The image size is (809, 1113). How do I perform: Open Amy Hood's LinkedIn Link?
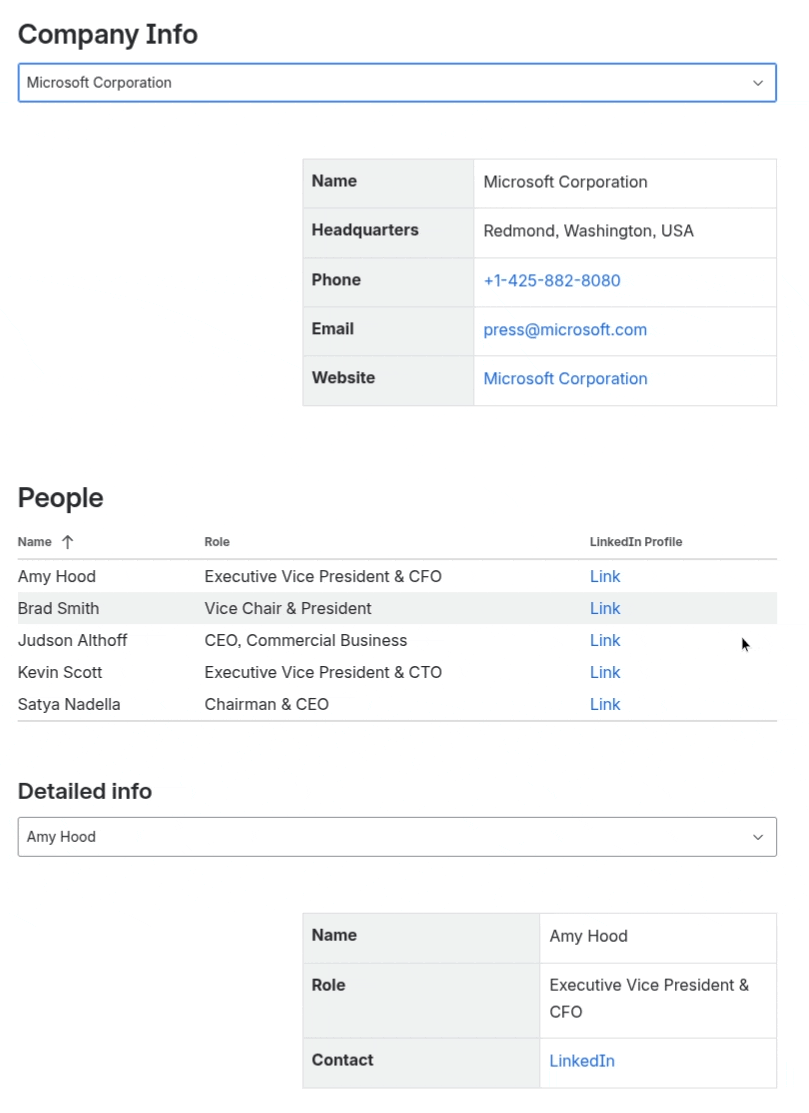605,576
